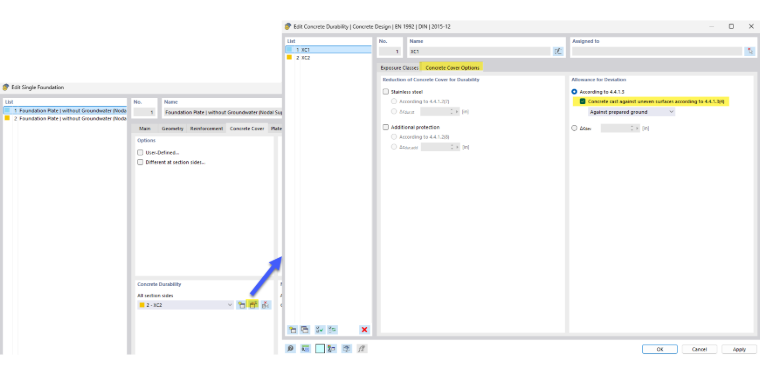Viewport: 760px width, 375px height.
Task: Check User-Defined option in Single Foundation
Action: click(140, 153)
